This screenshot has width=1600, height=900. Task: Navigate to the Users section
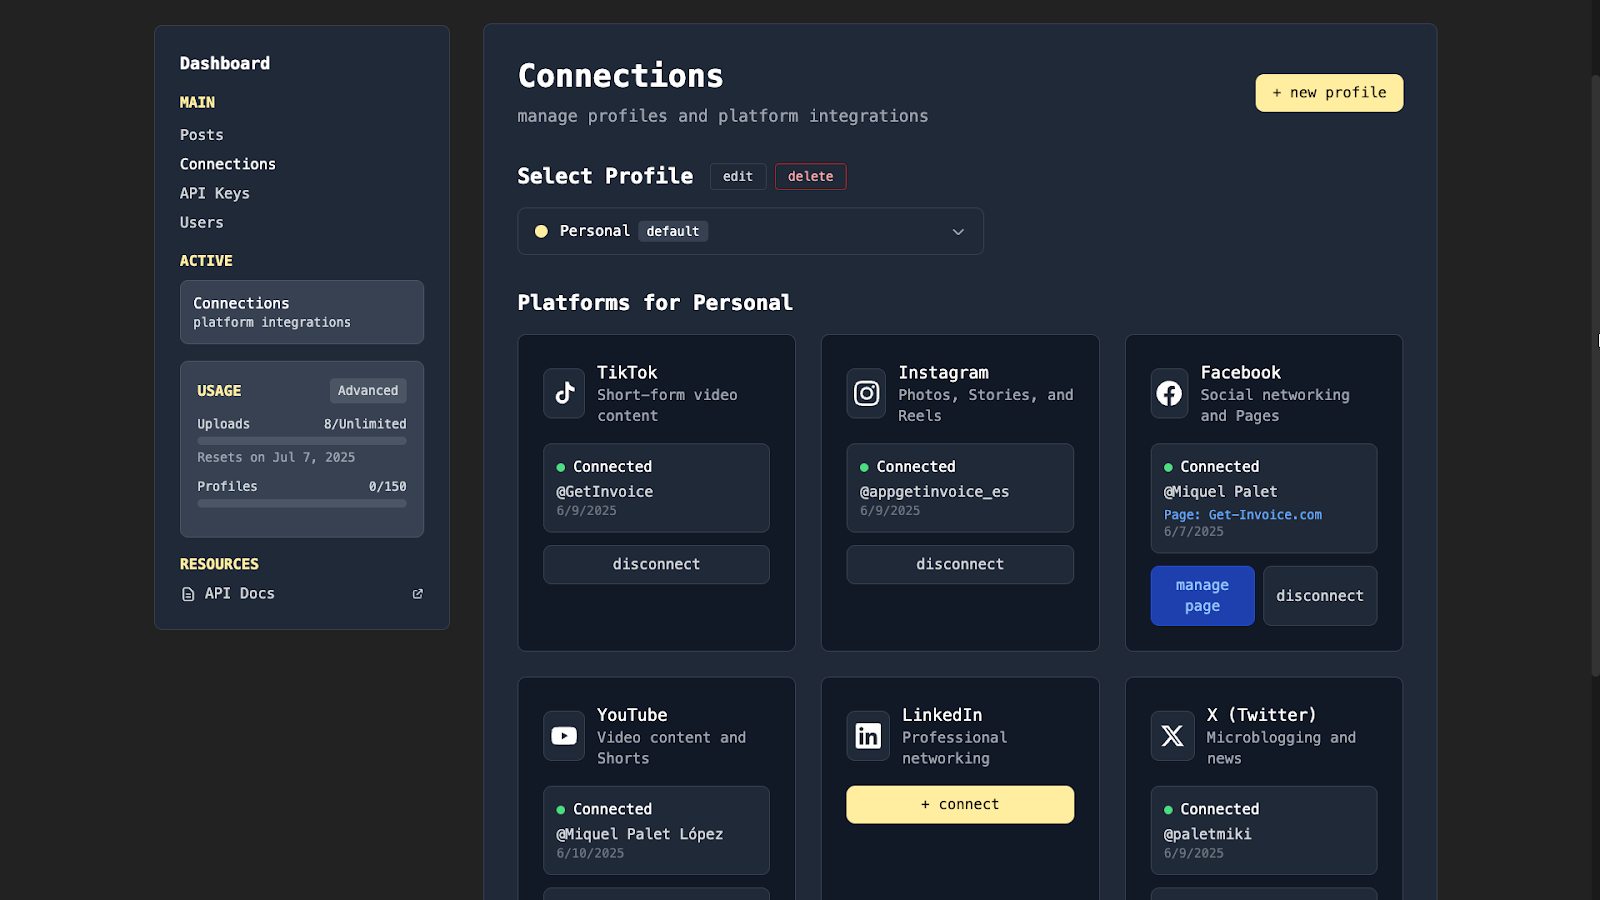click(x=201, y=222)
